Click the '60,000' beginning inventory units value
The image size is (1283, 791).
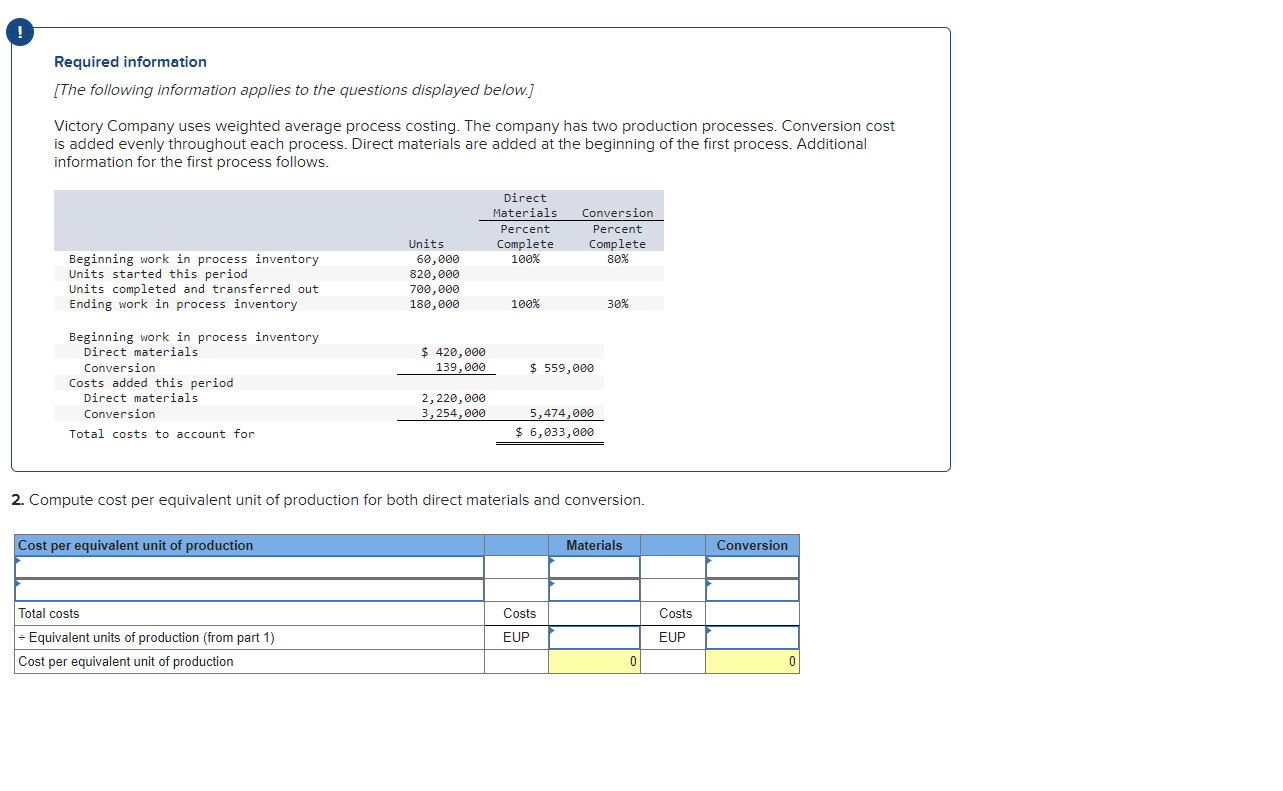tap(438, 259)
